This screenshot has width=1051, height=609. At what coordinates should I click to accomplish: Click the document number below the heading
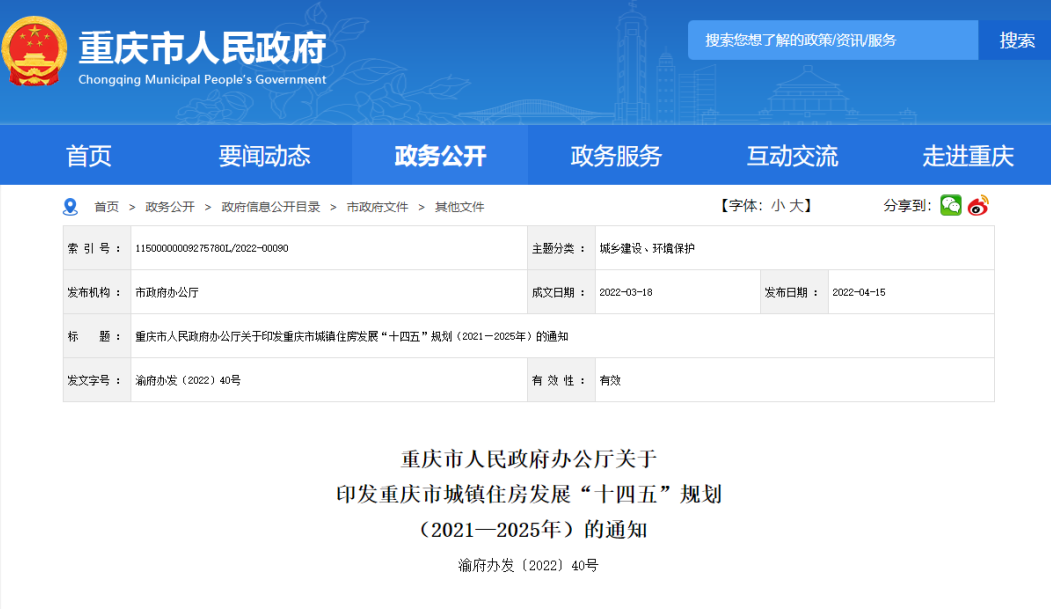(x=528, y=565)
